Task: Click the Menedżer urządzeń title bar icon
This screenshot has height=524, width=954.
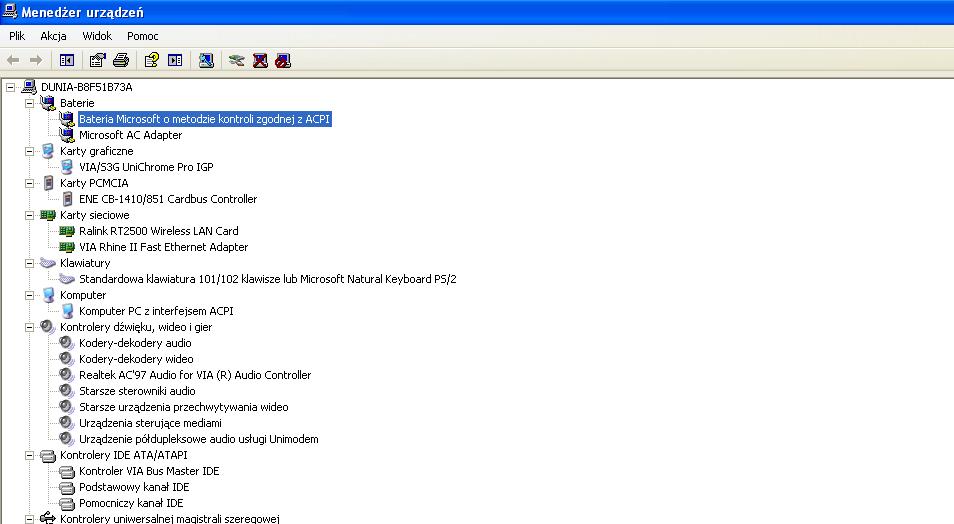Action: coord(10,11)
